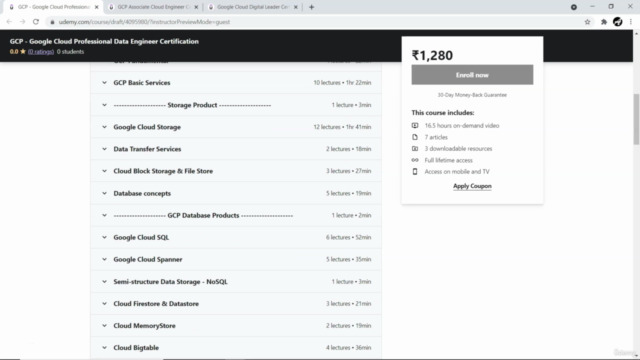This screenshot has height=360, width=640.
Task: Click the Database concepts section title
Action: 142,193
